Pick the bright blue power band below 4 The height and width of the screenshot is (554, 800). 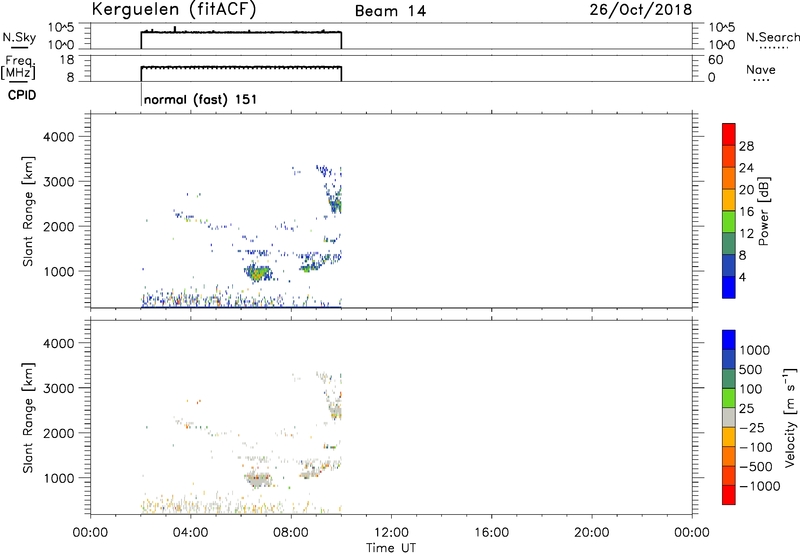click(729, 287)
